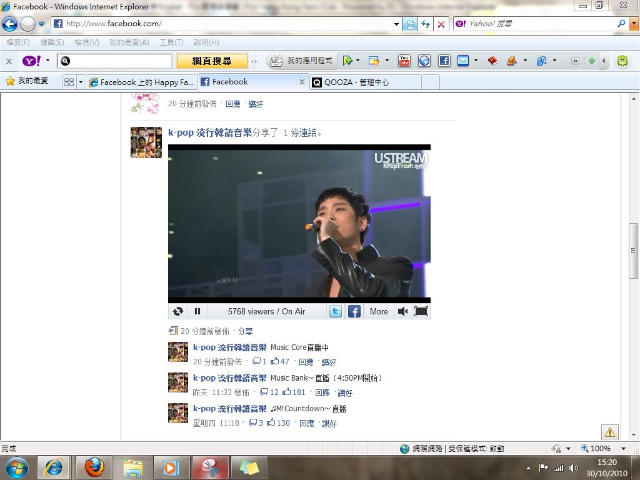The width and height of the screenshot is (640, 480).
Task: Open the 我的最愛(A) menu
Action: pos(129,42)
